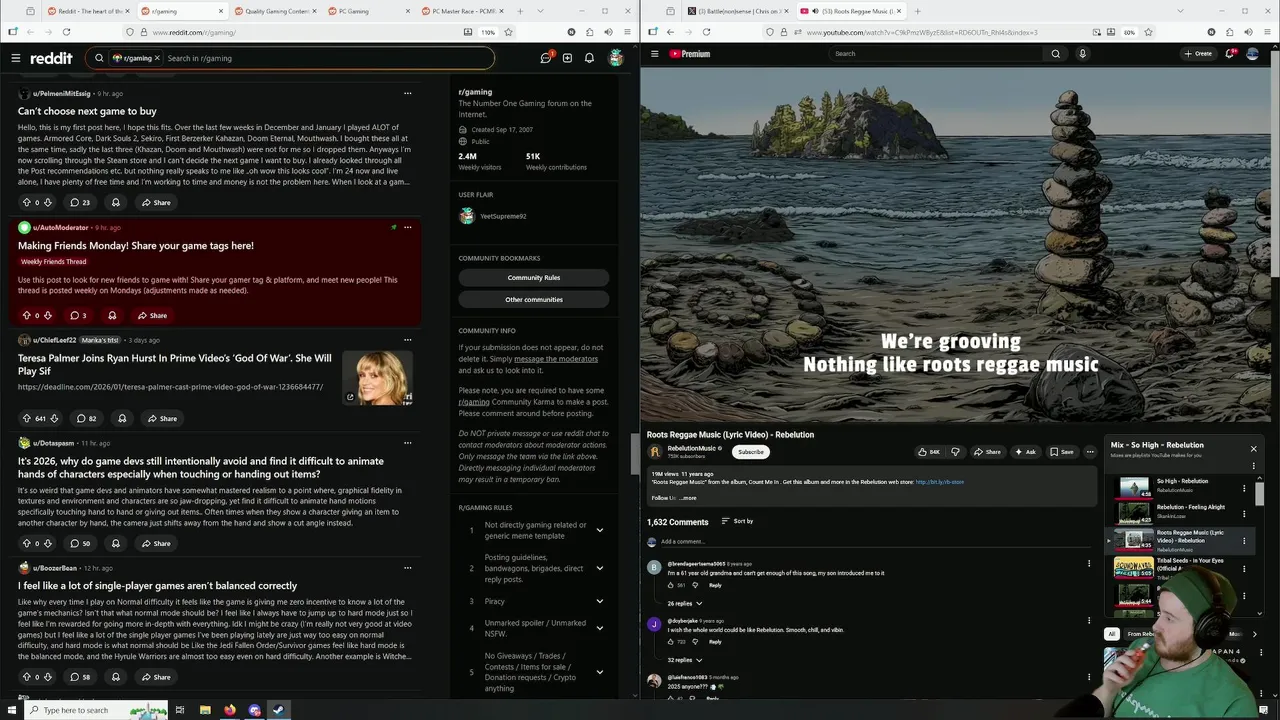This screenshot has width=1280, height=720.
Task: Select the All filter chip under the playlist
Action: [x=1111, y=634]
